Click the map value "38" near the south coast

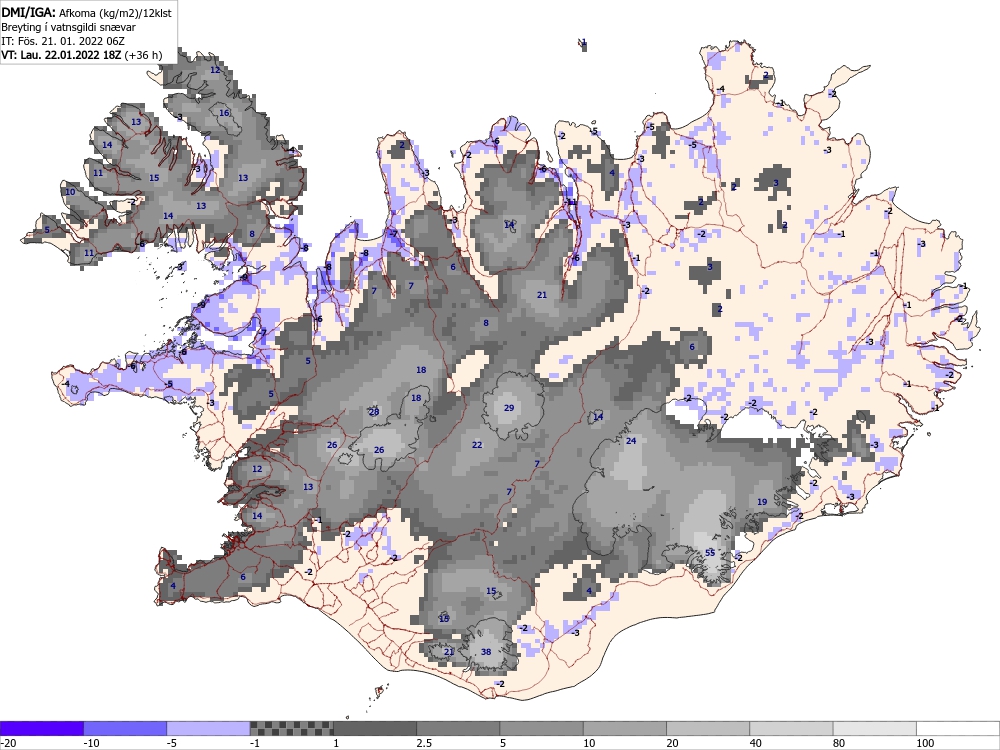pos(486,652)
